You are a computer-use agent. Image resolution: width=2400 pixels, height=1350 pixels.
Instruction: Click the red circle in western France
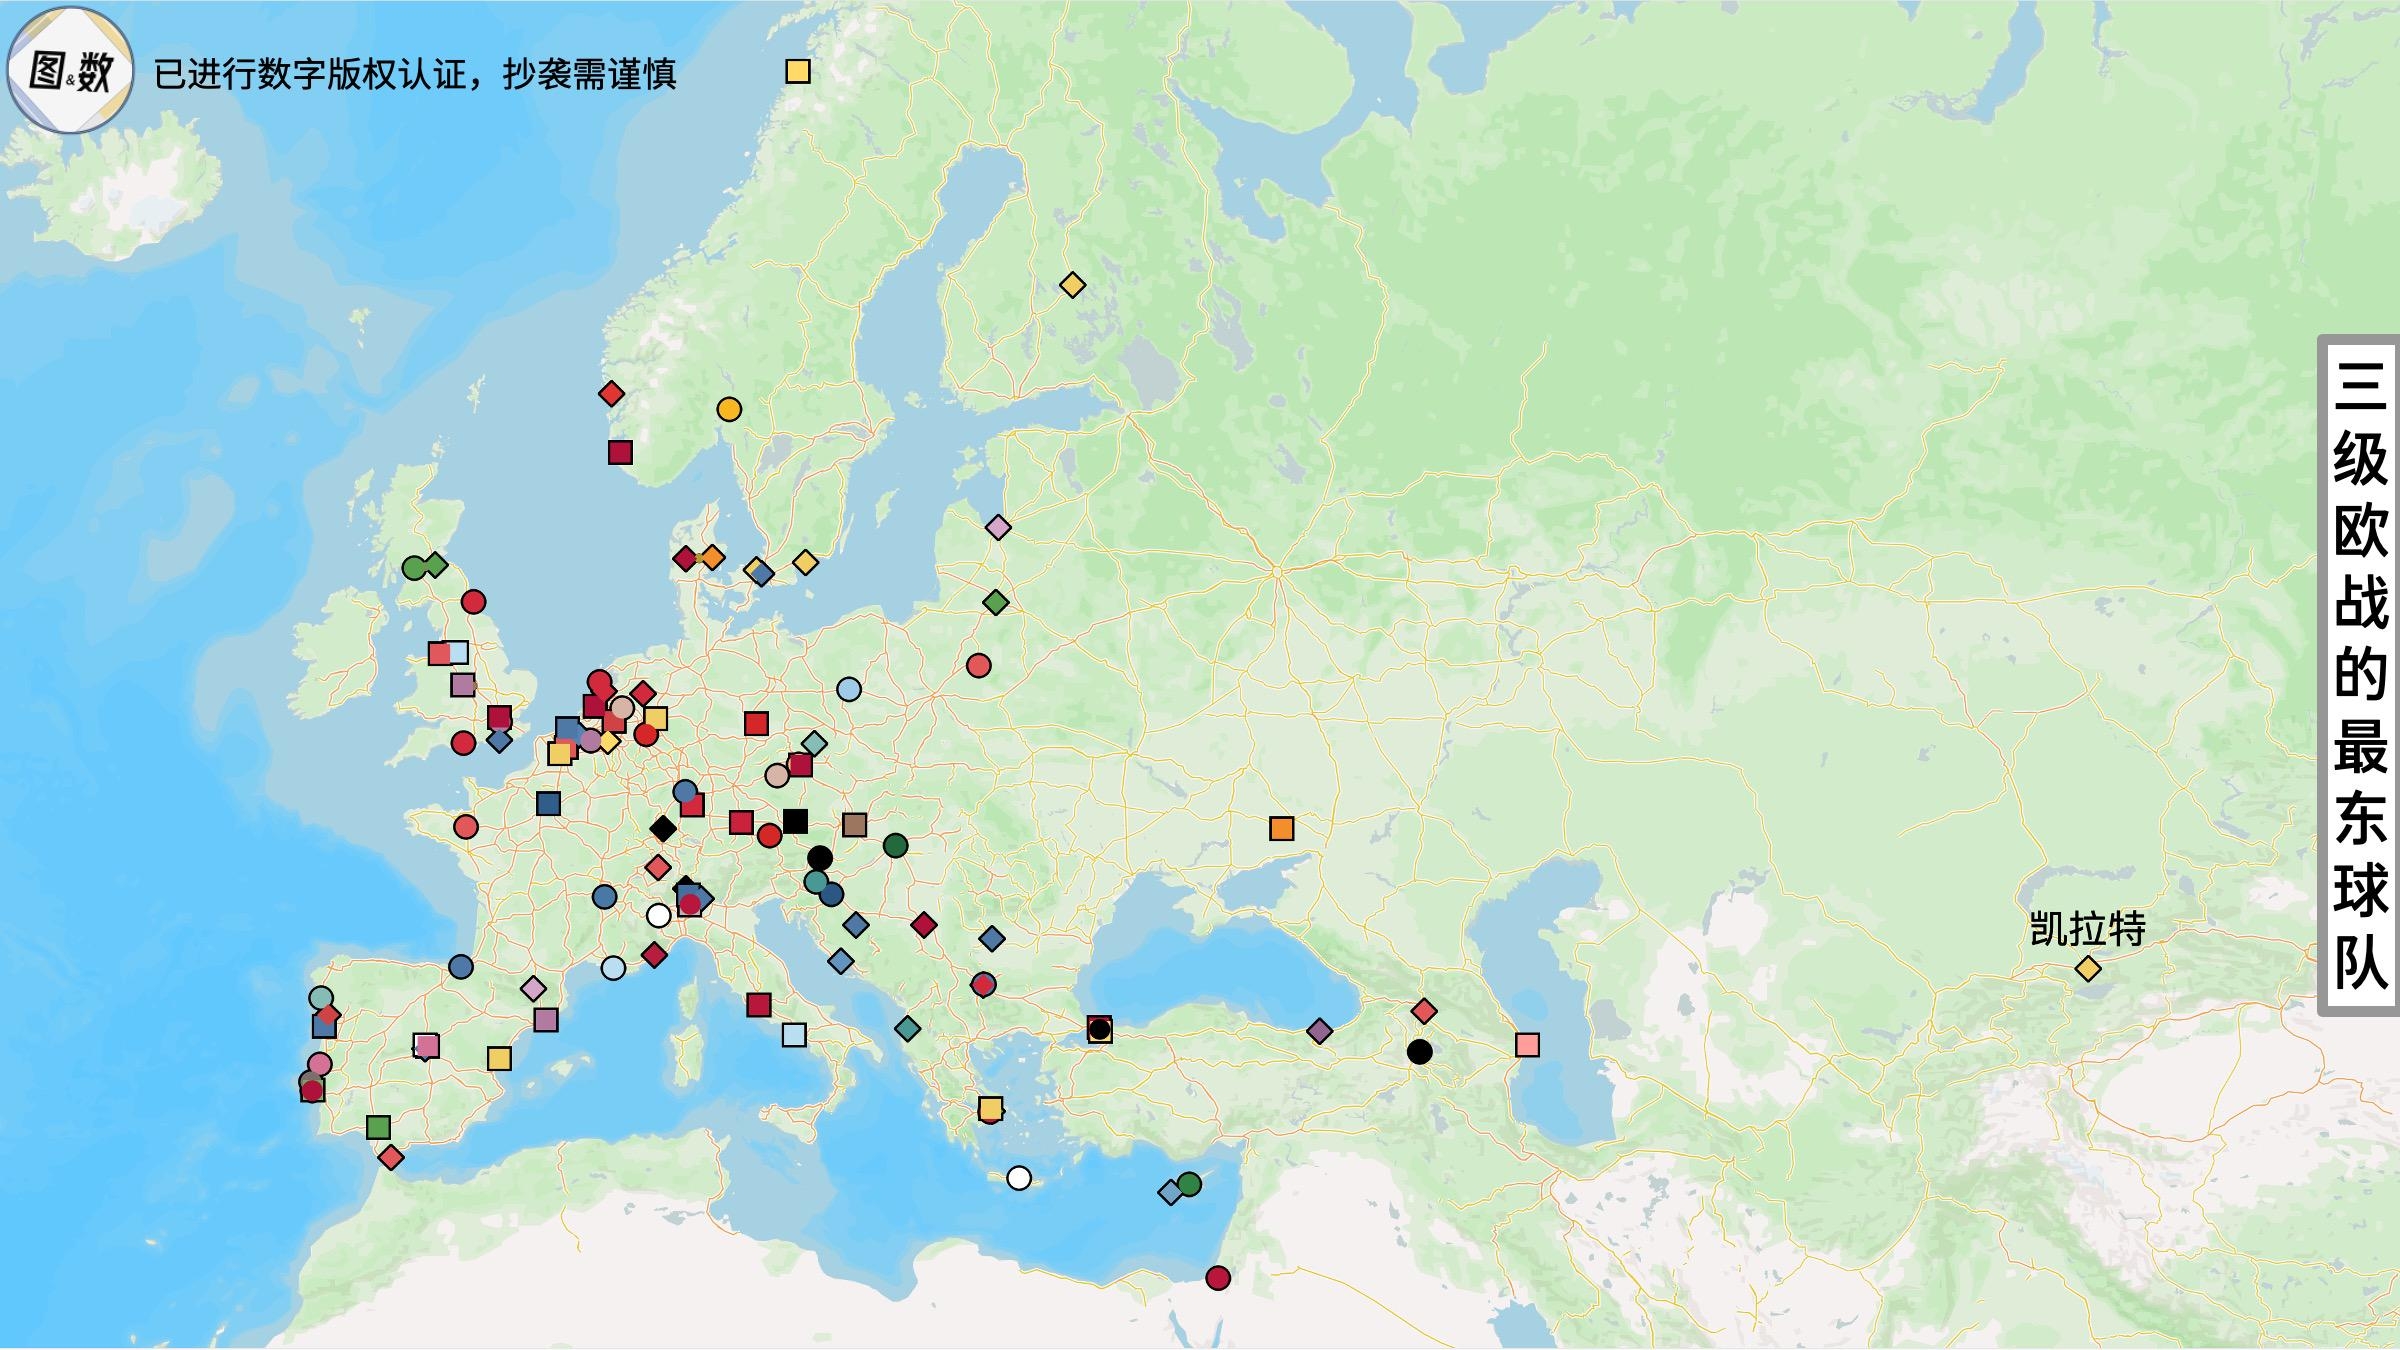tap(466, 826)
